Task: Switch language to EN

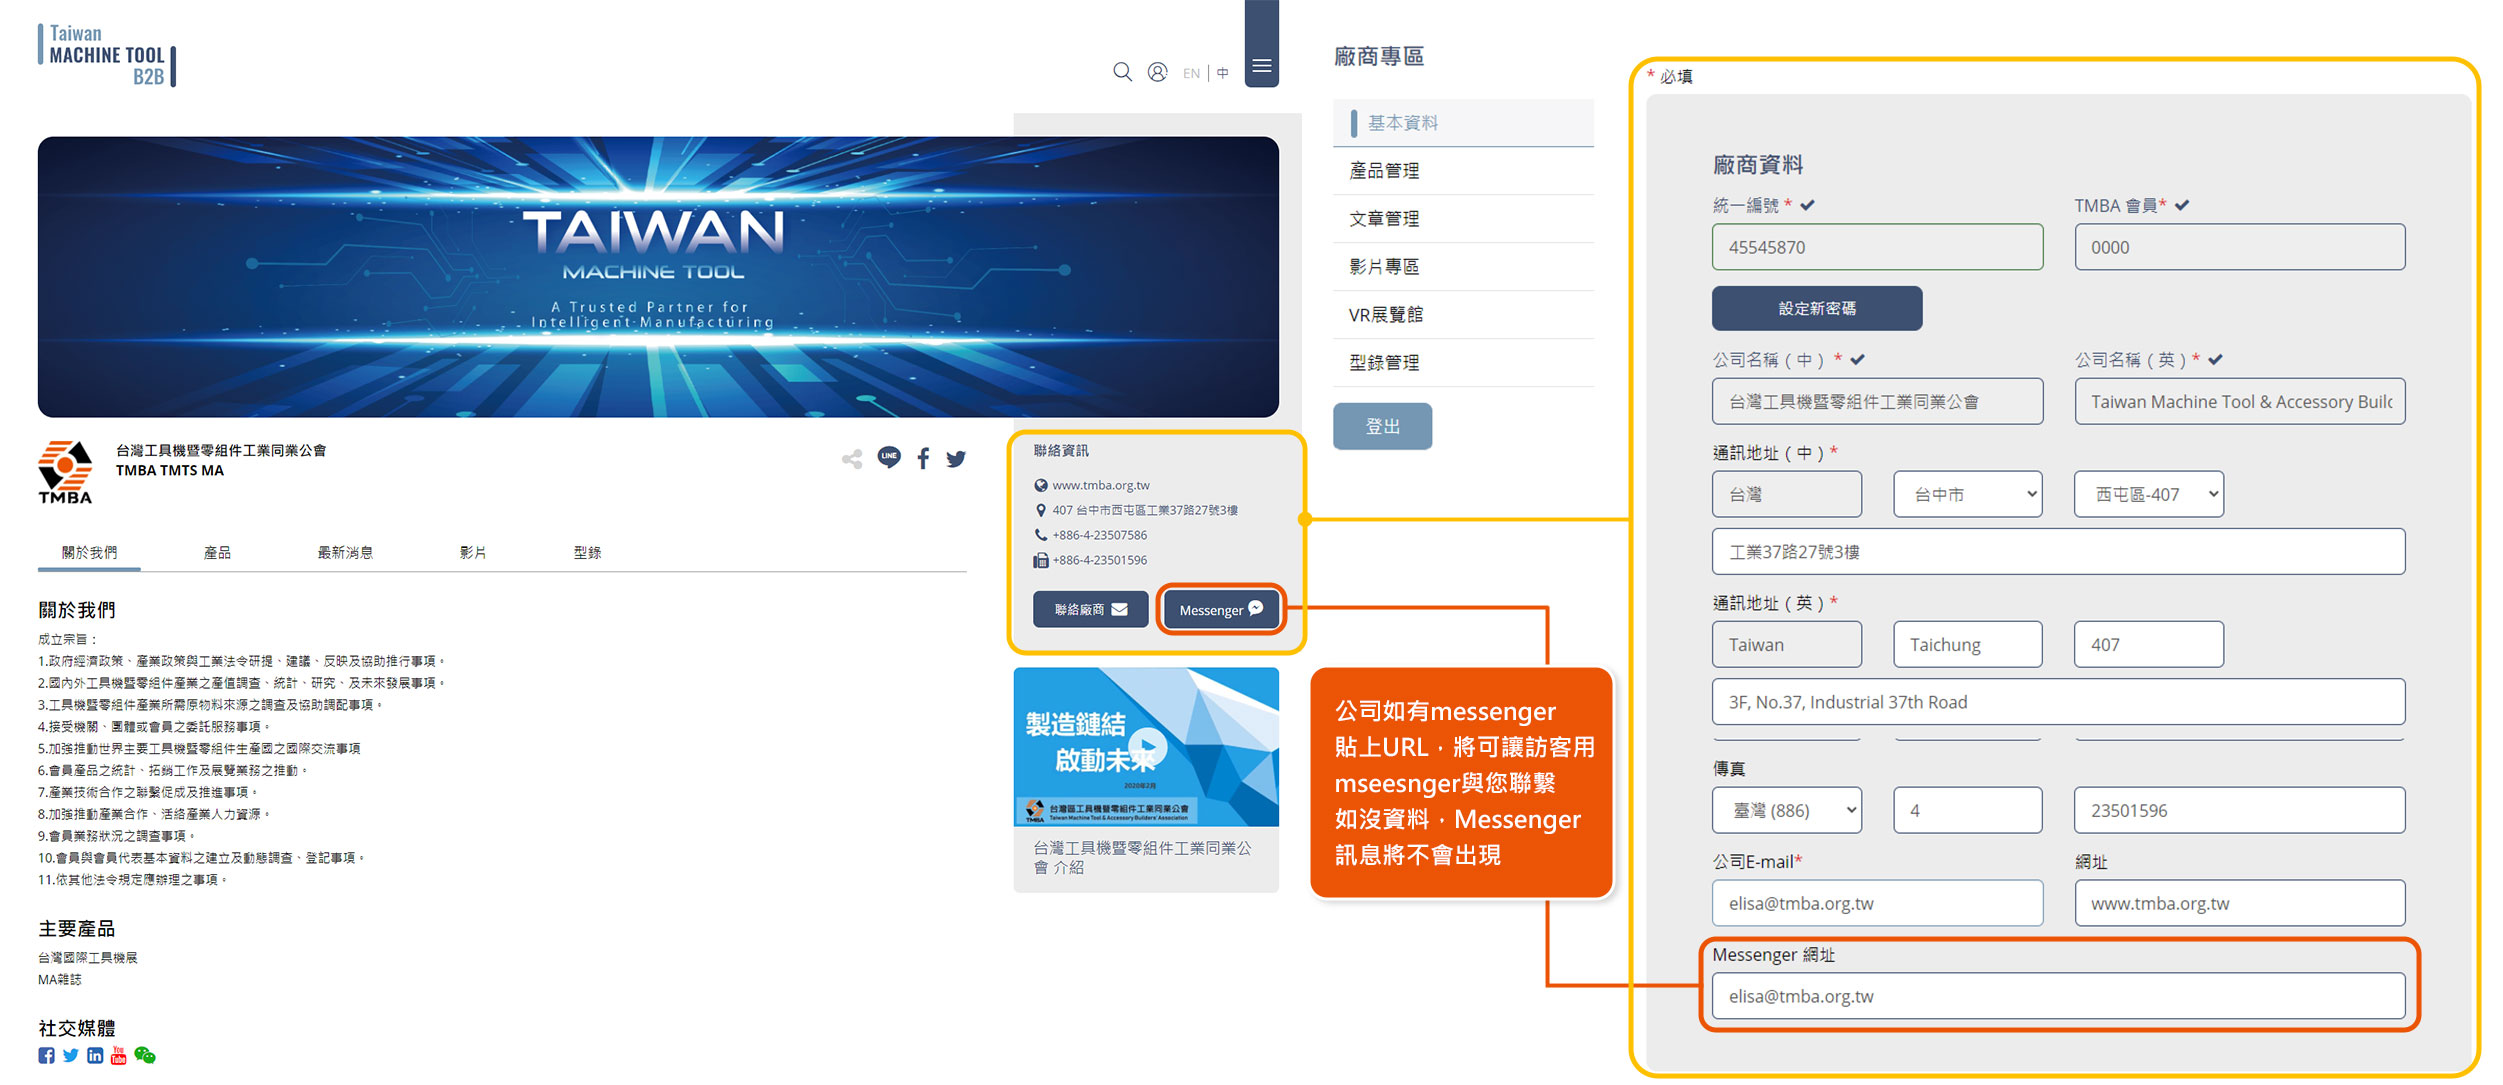Action: click(1191, 73)
